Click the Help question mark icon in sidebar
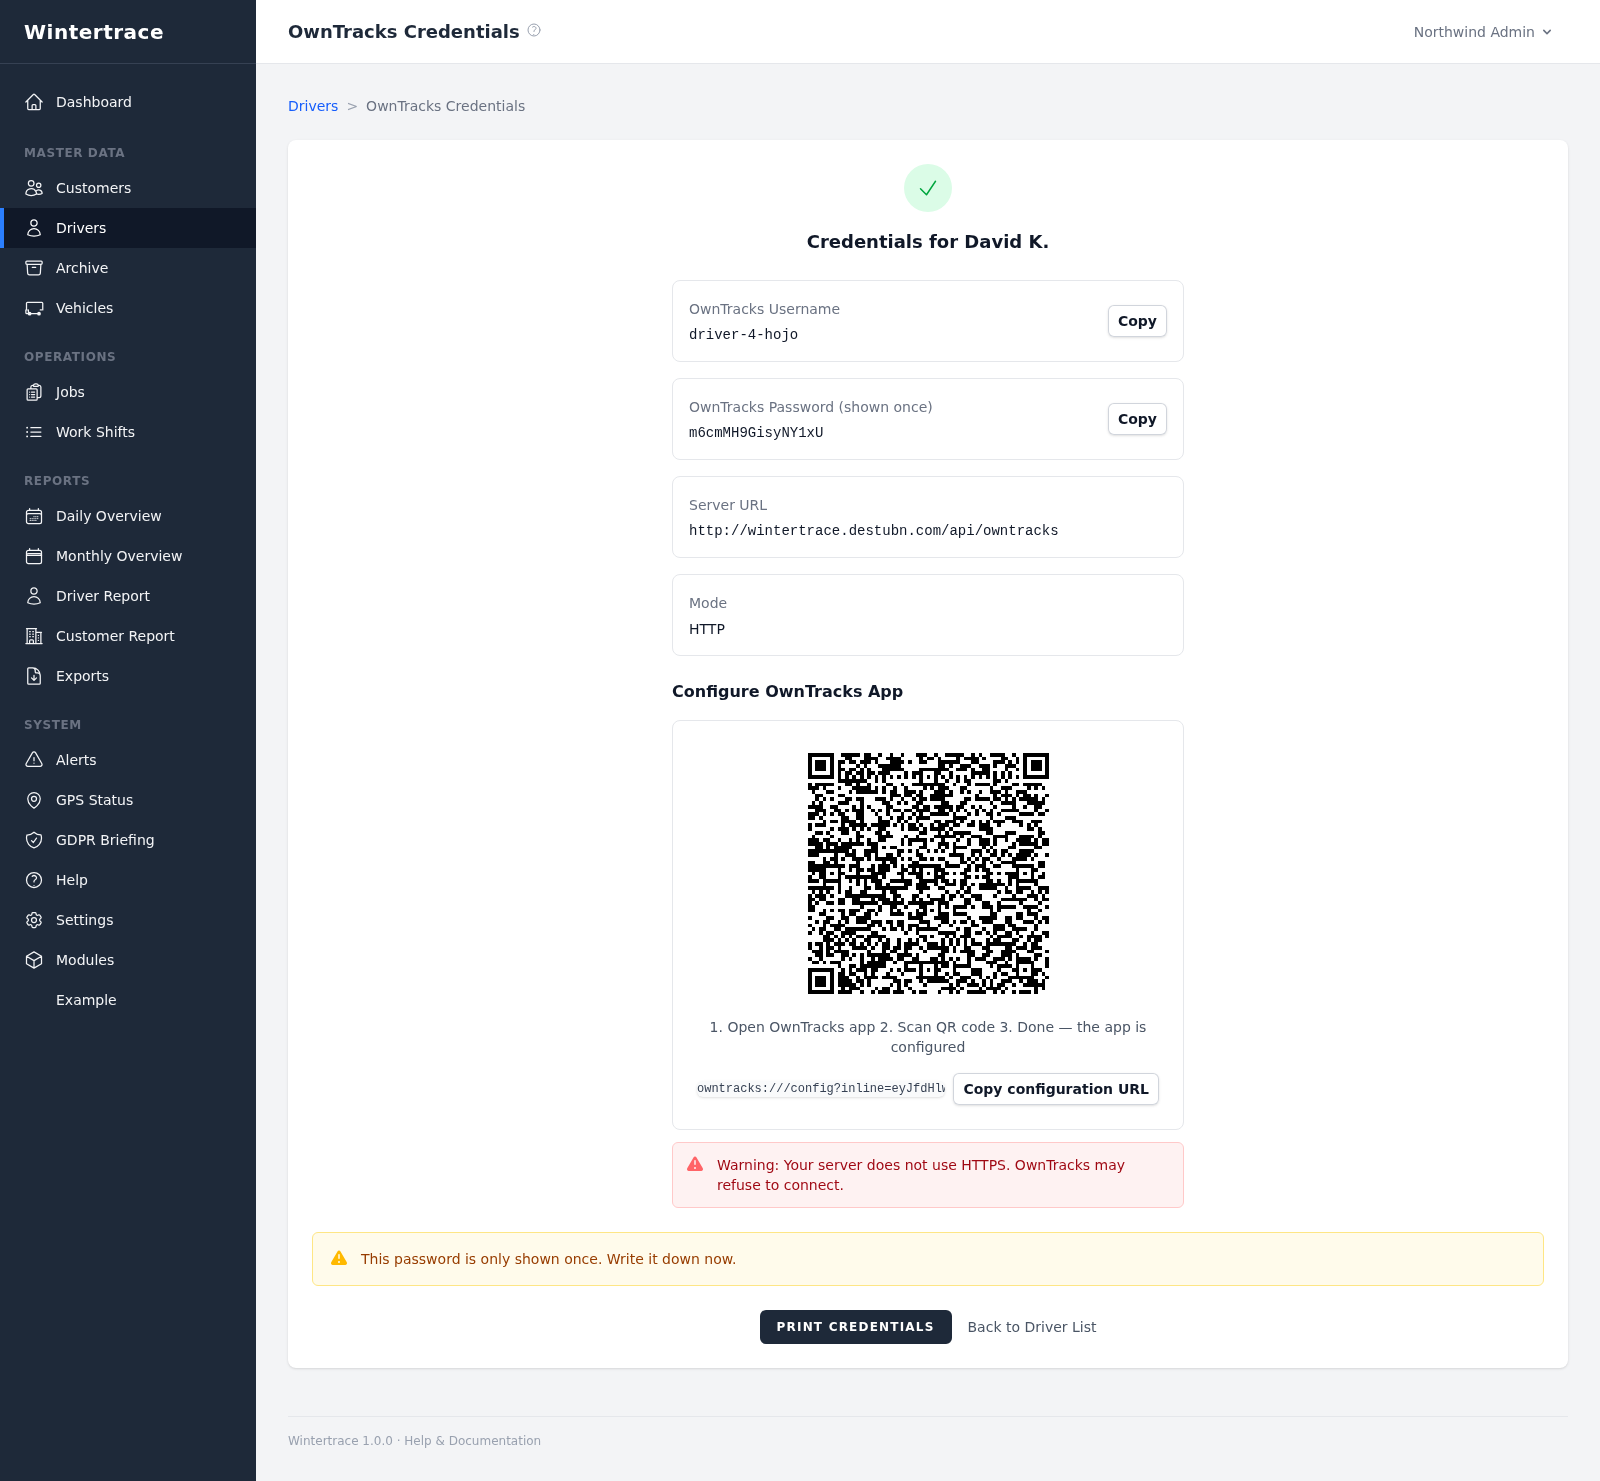1600x1481 pixels. 34,880
